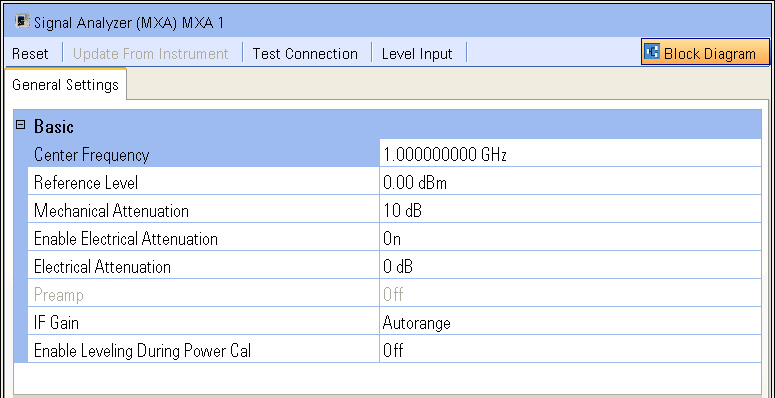The height and width of the screenshot is (398, 775).
Task: Toggle Enable Electrical Attenuation On value
Action: point(570,239)
